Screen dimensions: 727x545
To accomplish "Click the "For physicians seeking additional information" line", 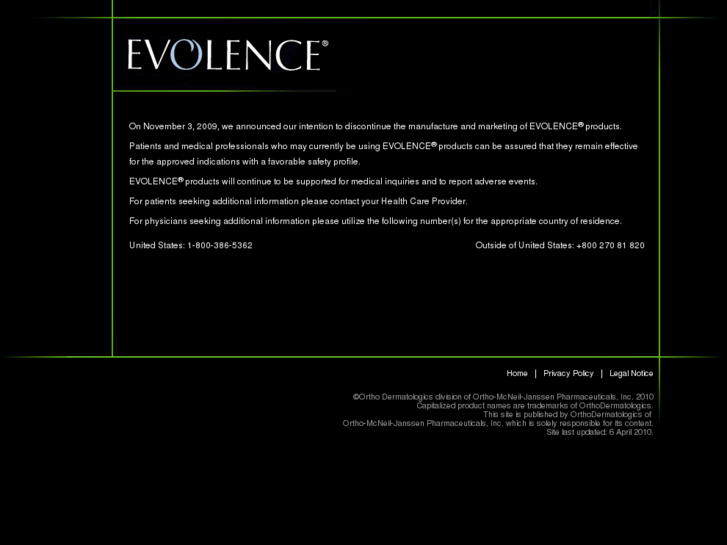I will [x=375, y=221].
